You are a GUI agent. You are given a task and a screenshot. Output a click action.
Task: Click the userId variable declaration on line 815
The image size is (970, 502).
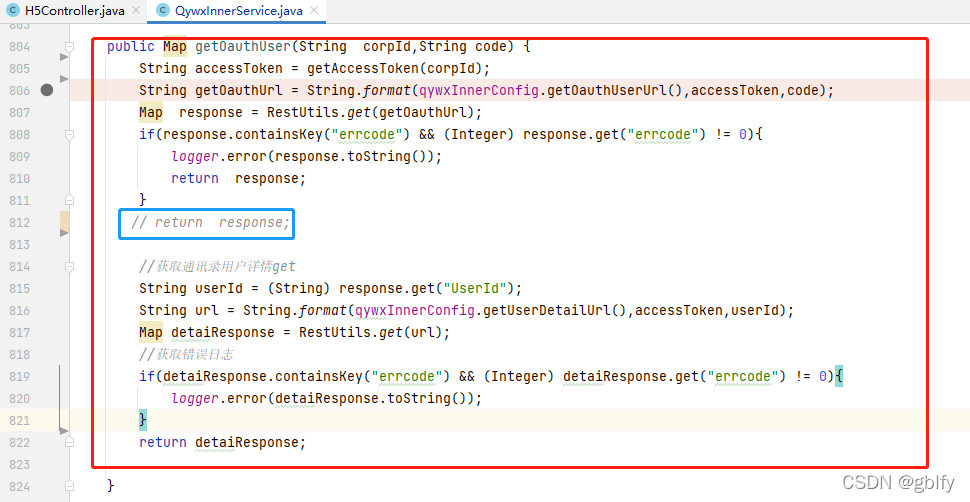[218, 288]
